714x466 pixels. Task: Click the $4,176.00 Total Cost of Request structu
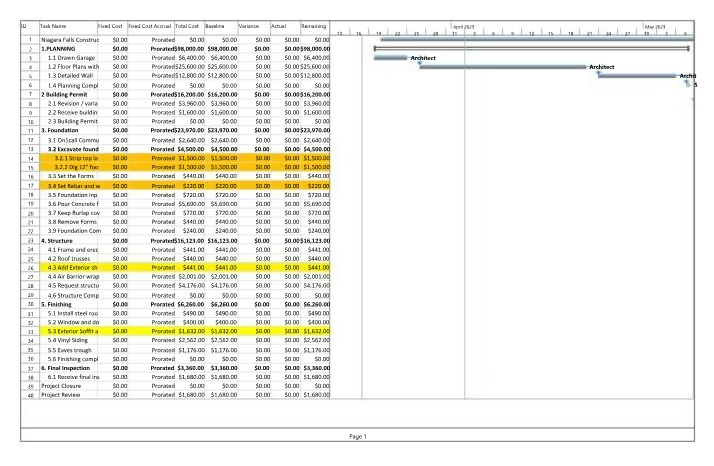[191, 286]
